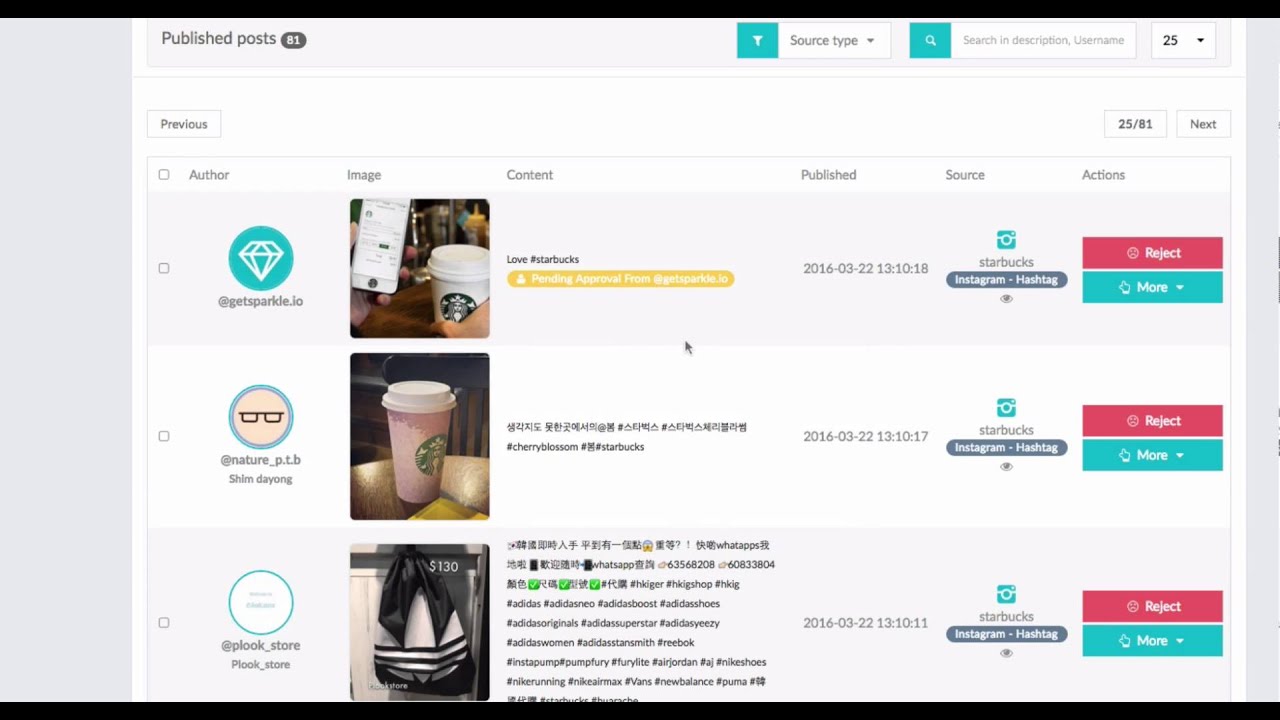The height and width of the screenshot is (720, 1280).
Task: Reject the @plook_store adidas post
Action: coord(1152,607)
